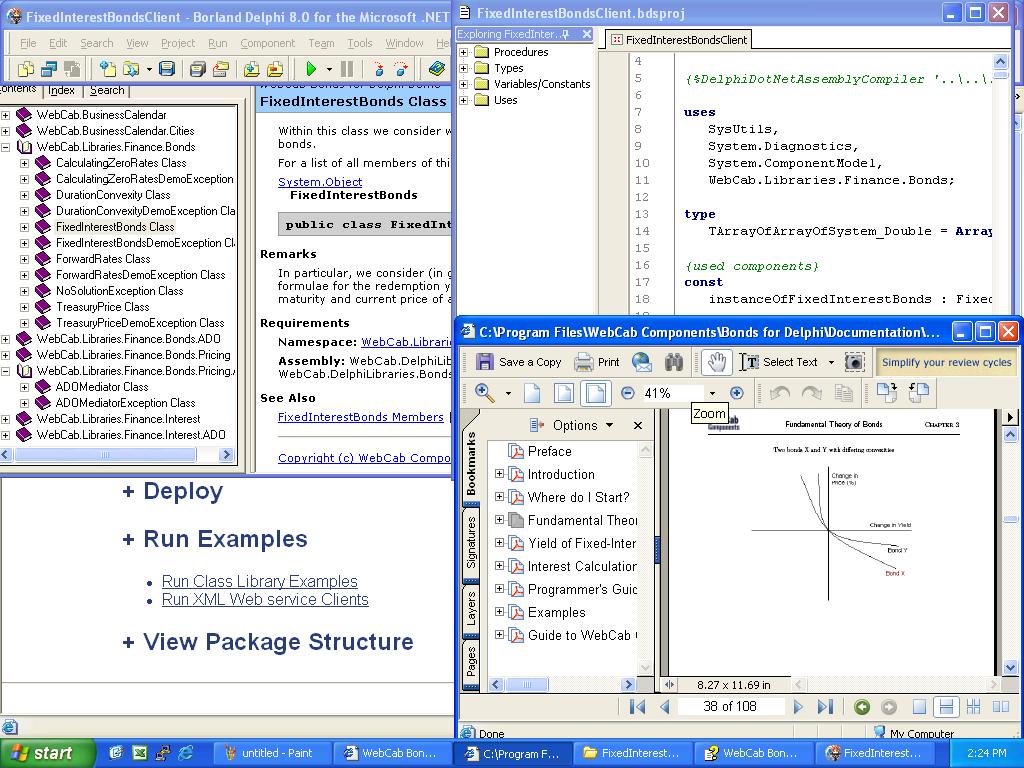The height and width of the screenshot is (768, 1024).
Task: Toggle the Fit Width view button
Action: pyautogui.click(x=595, y=392)
